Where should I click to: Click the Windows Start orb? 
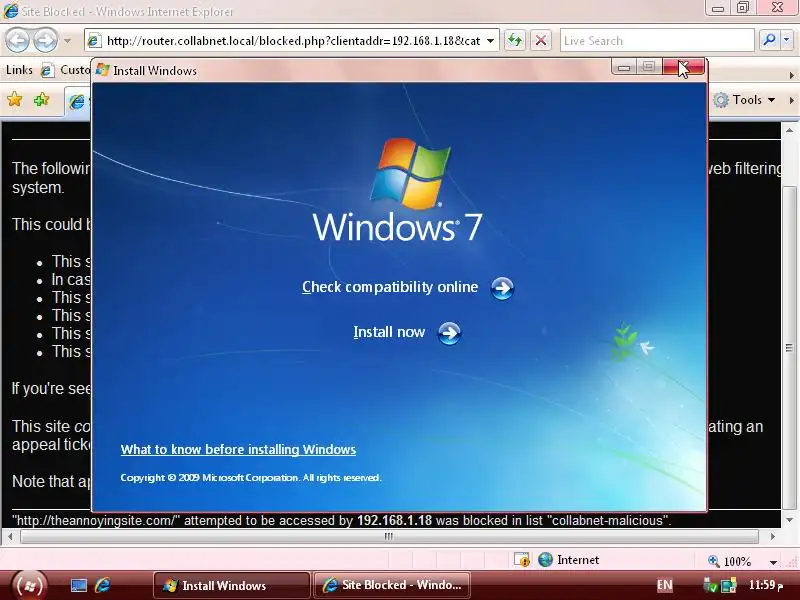(x=29, y=585)
